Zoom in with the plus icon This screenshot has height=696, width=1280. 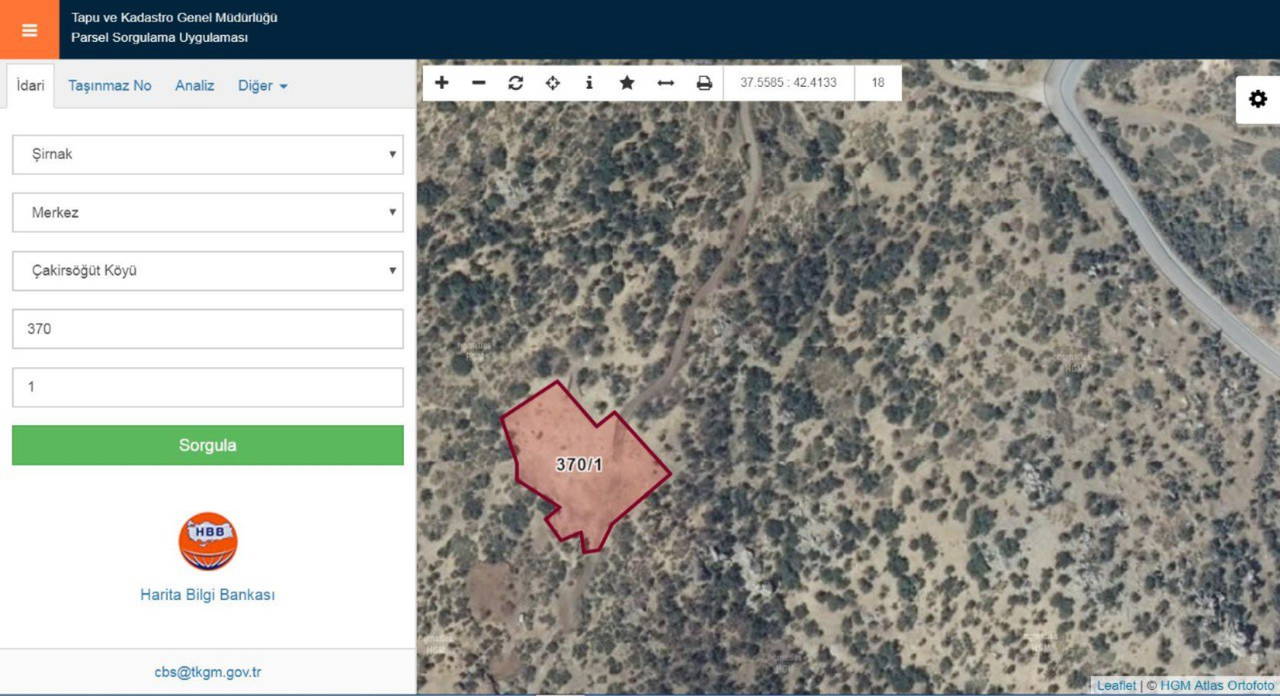pos(442,83)
